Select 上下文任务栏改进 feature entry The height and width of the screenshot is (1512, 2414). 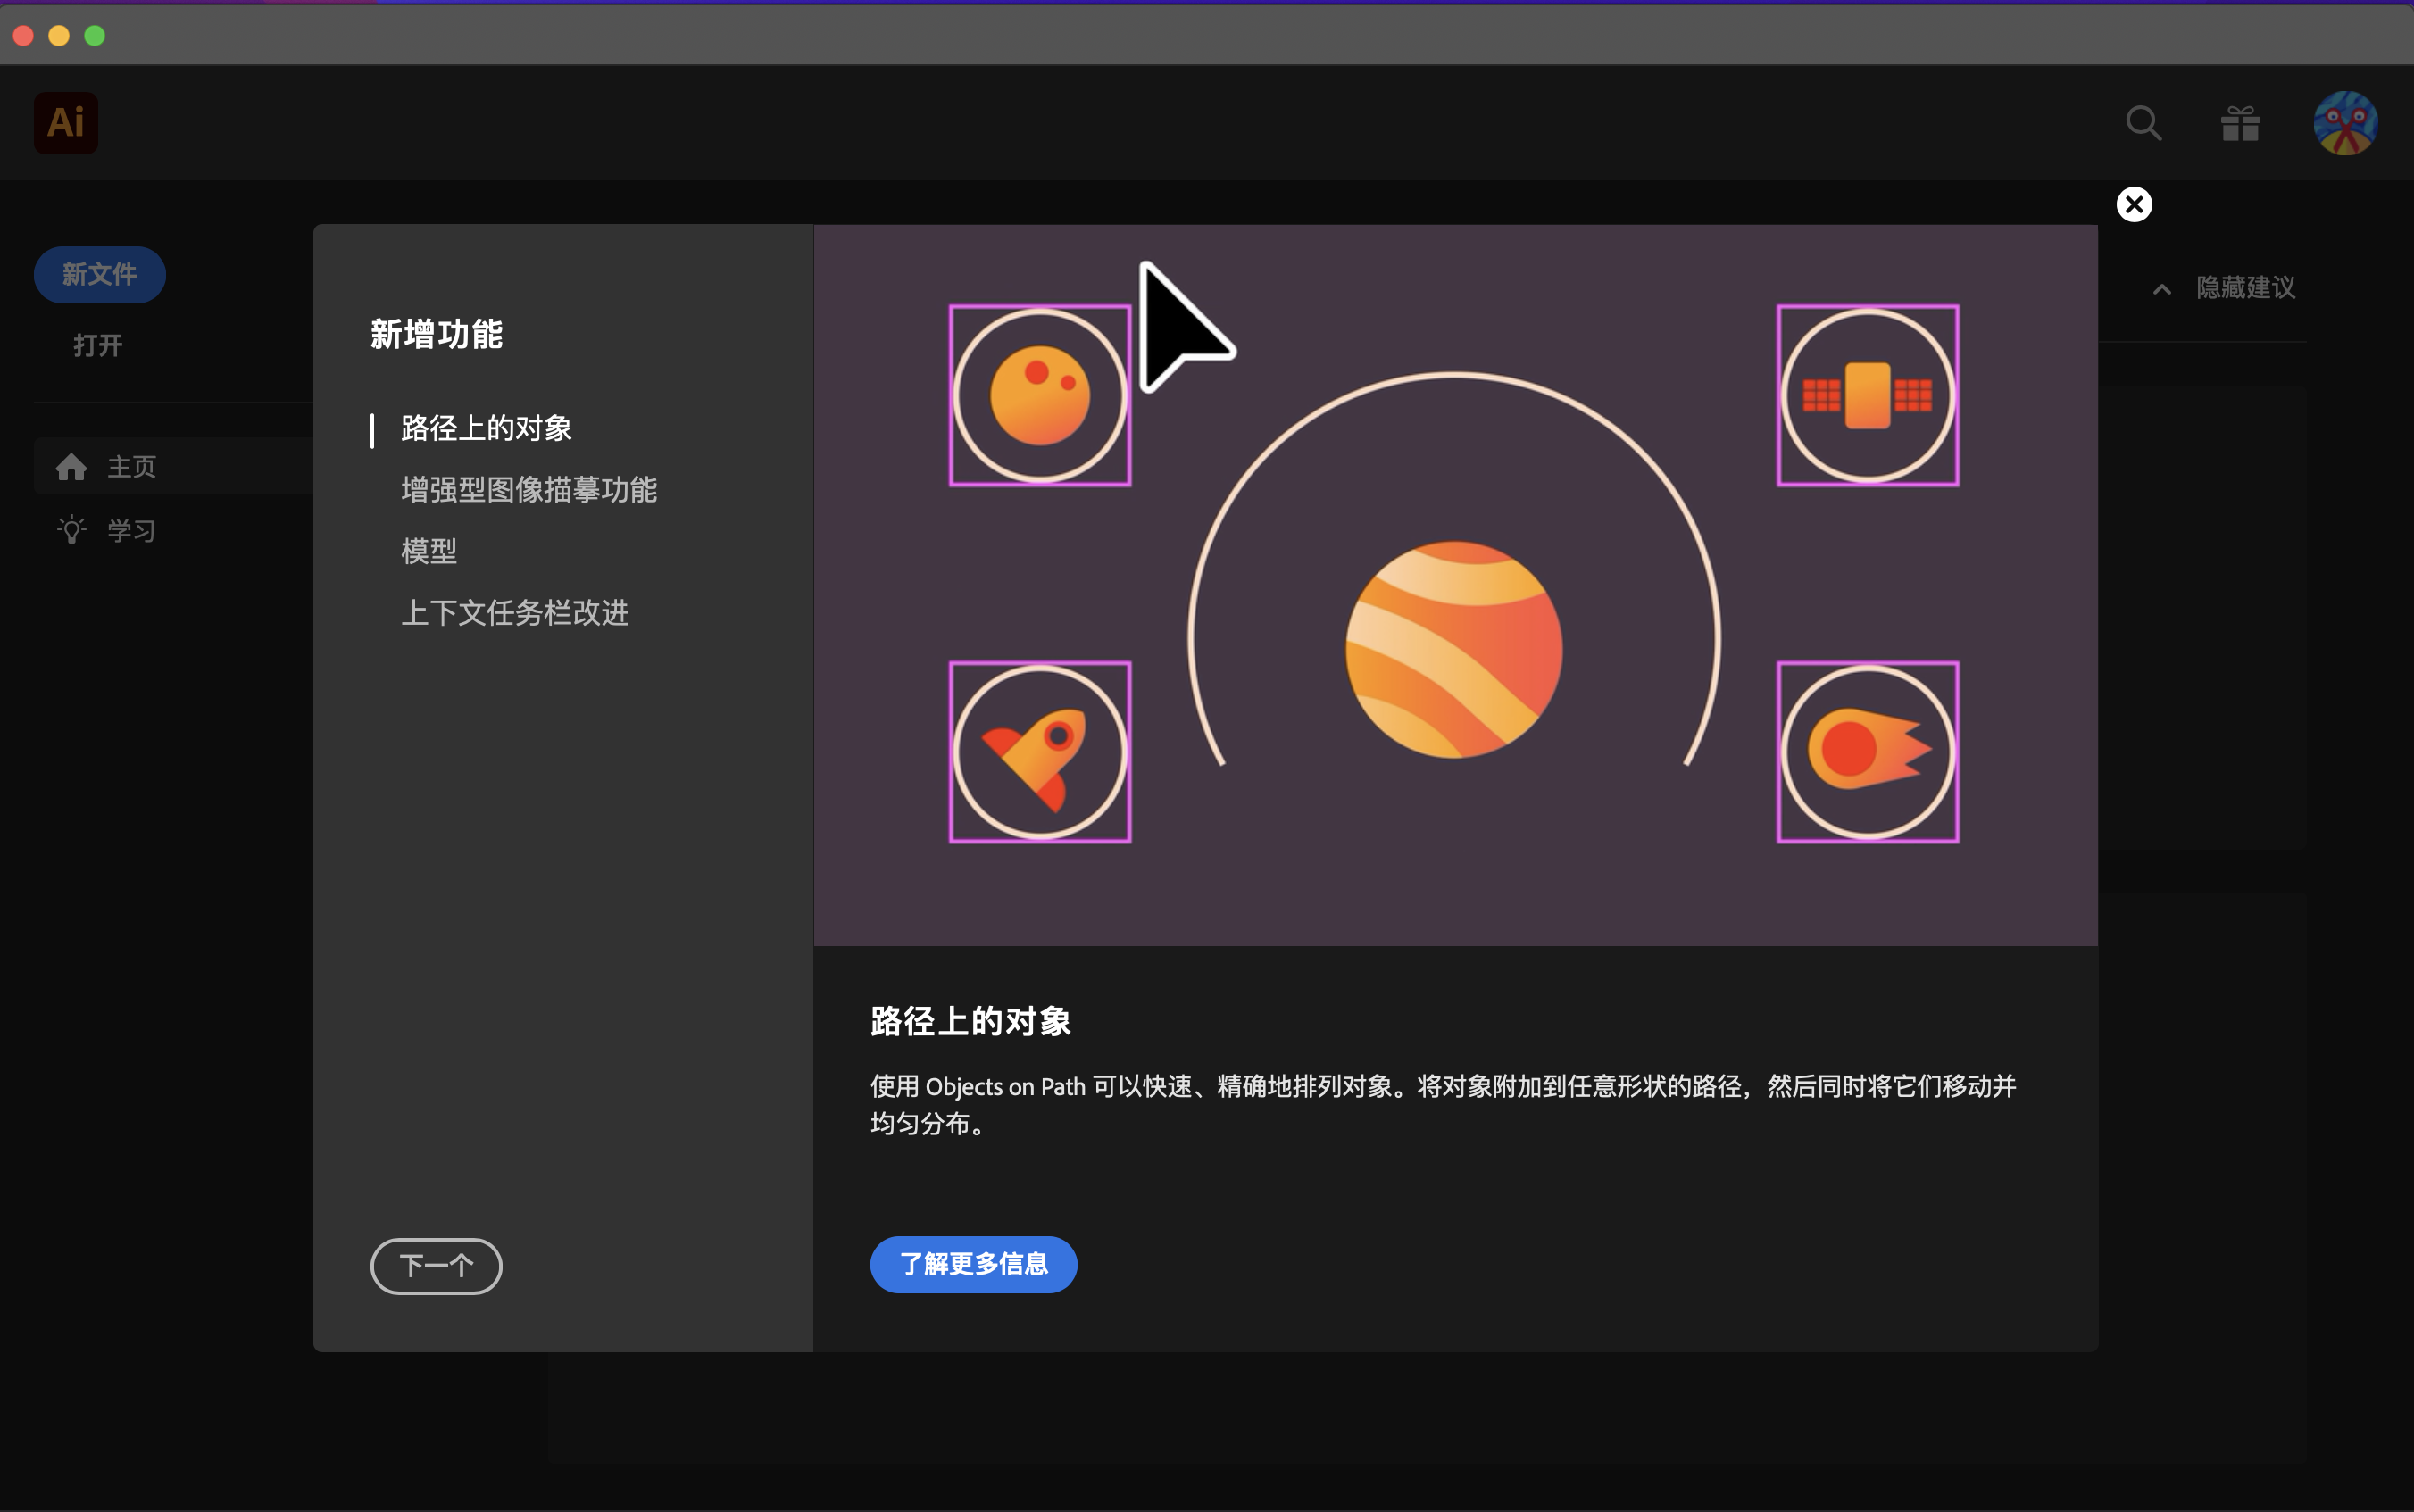click(514, 613)
